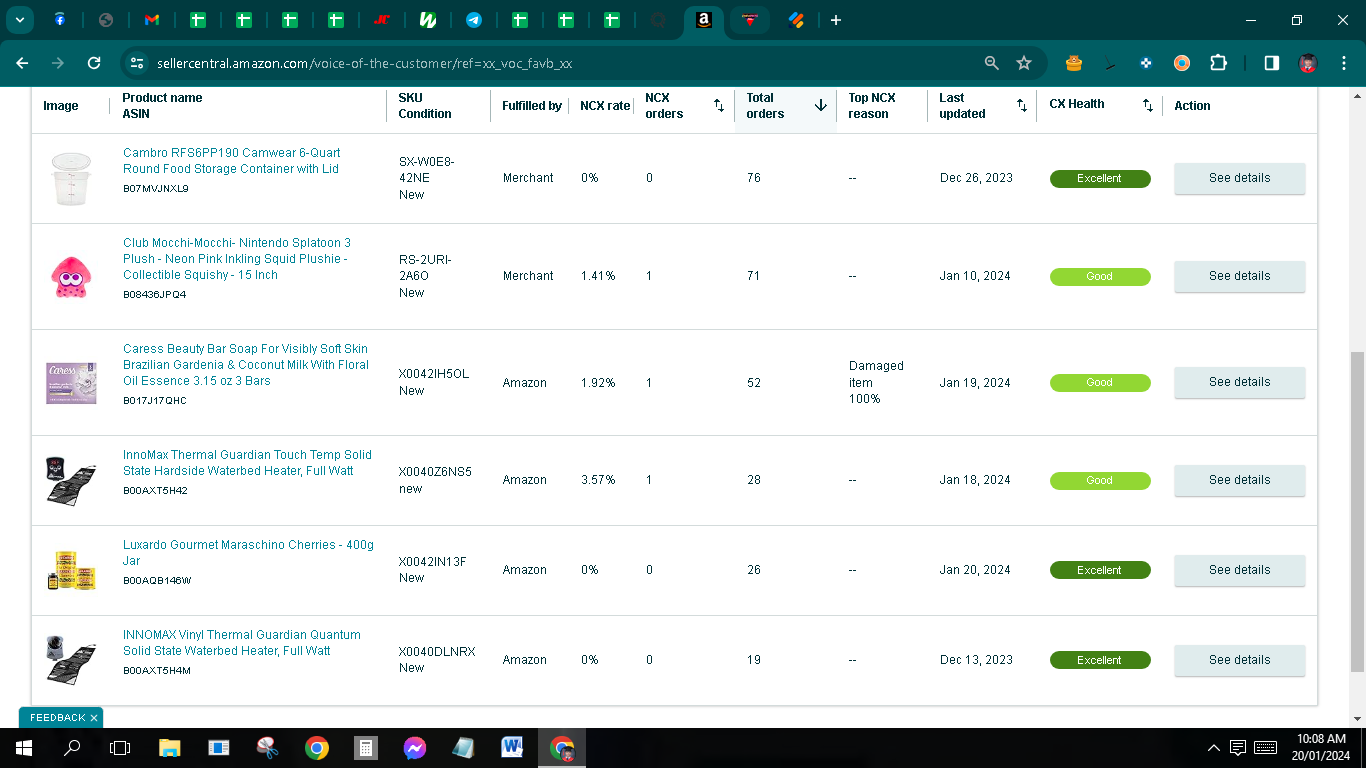Open the Luxardo Maraschino Cherries link
The width and height of the screenshot is (1366, 768).
coord(248,553)
